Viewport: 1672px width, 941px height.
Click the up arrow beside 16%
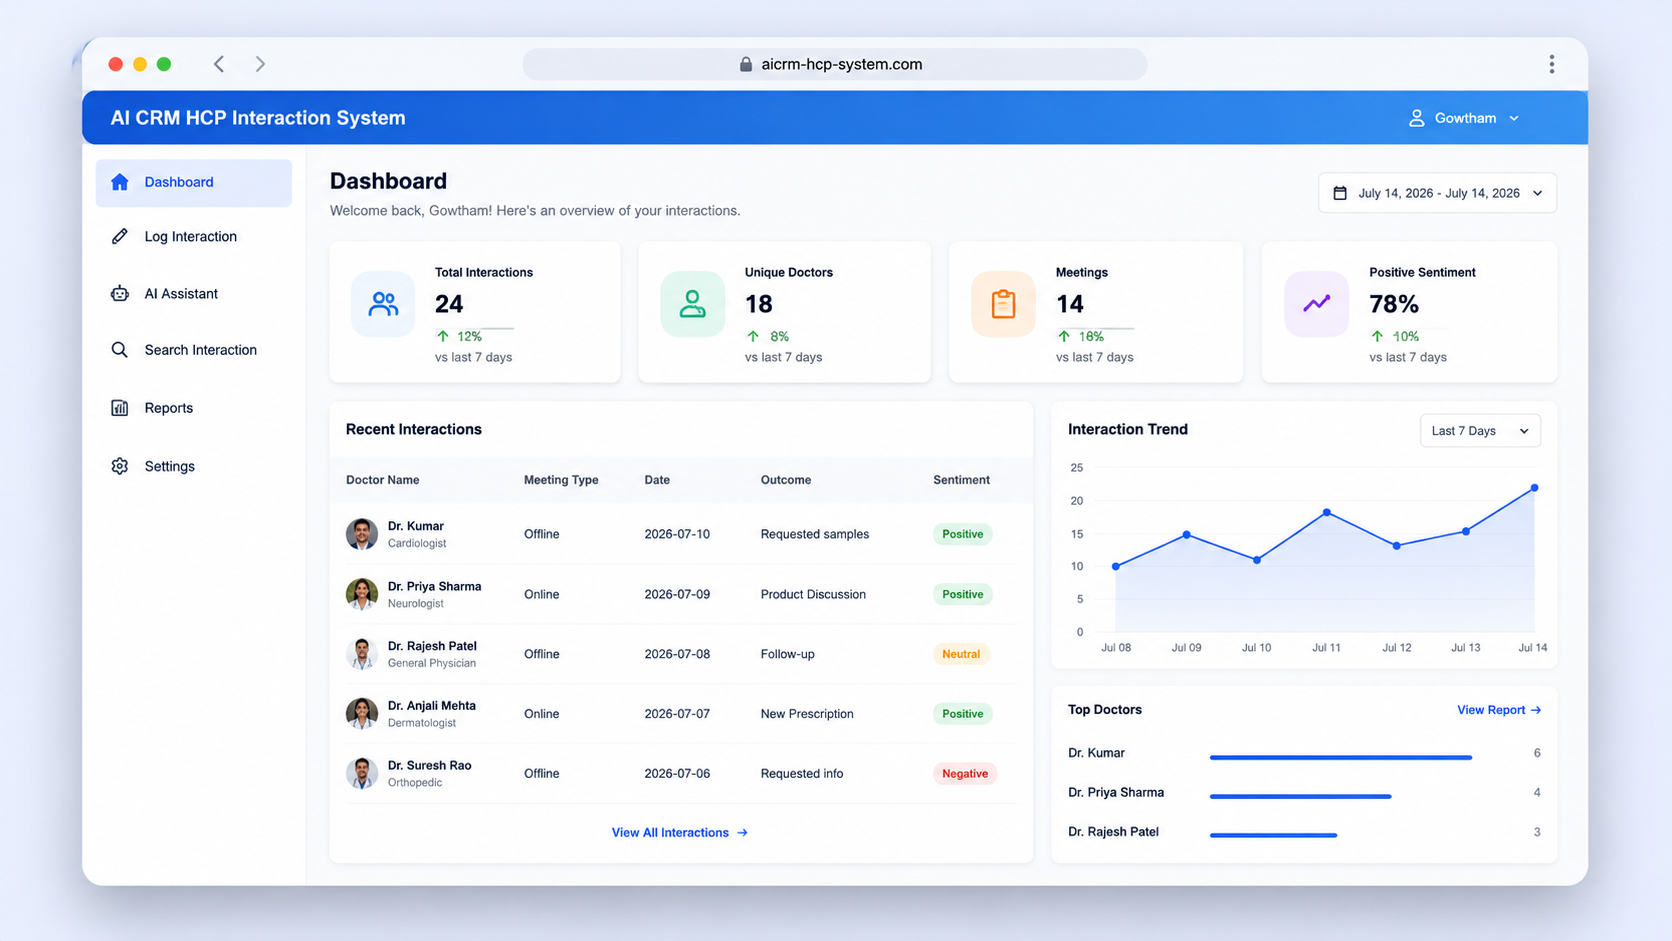1064,336
